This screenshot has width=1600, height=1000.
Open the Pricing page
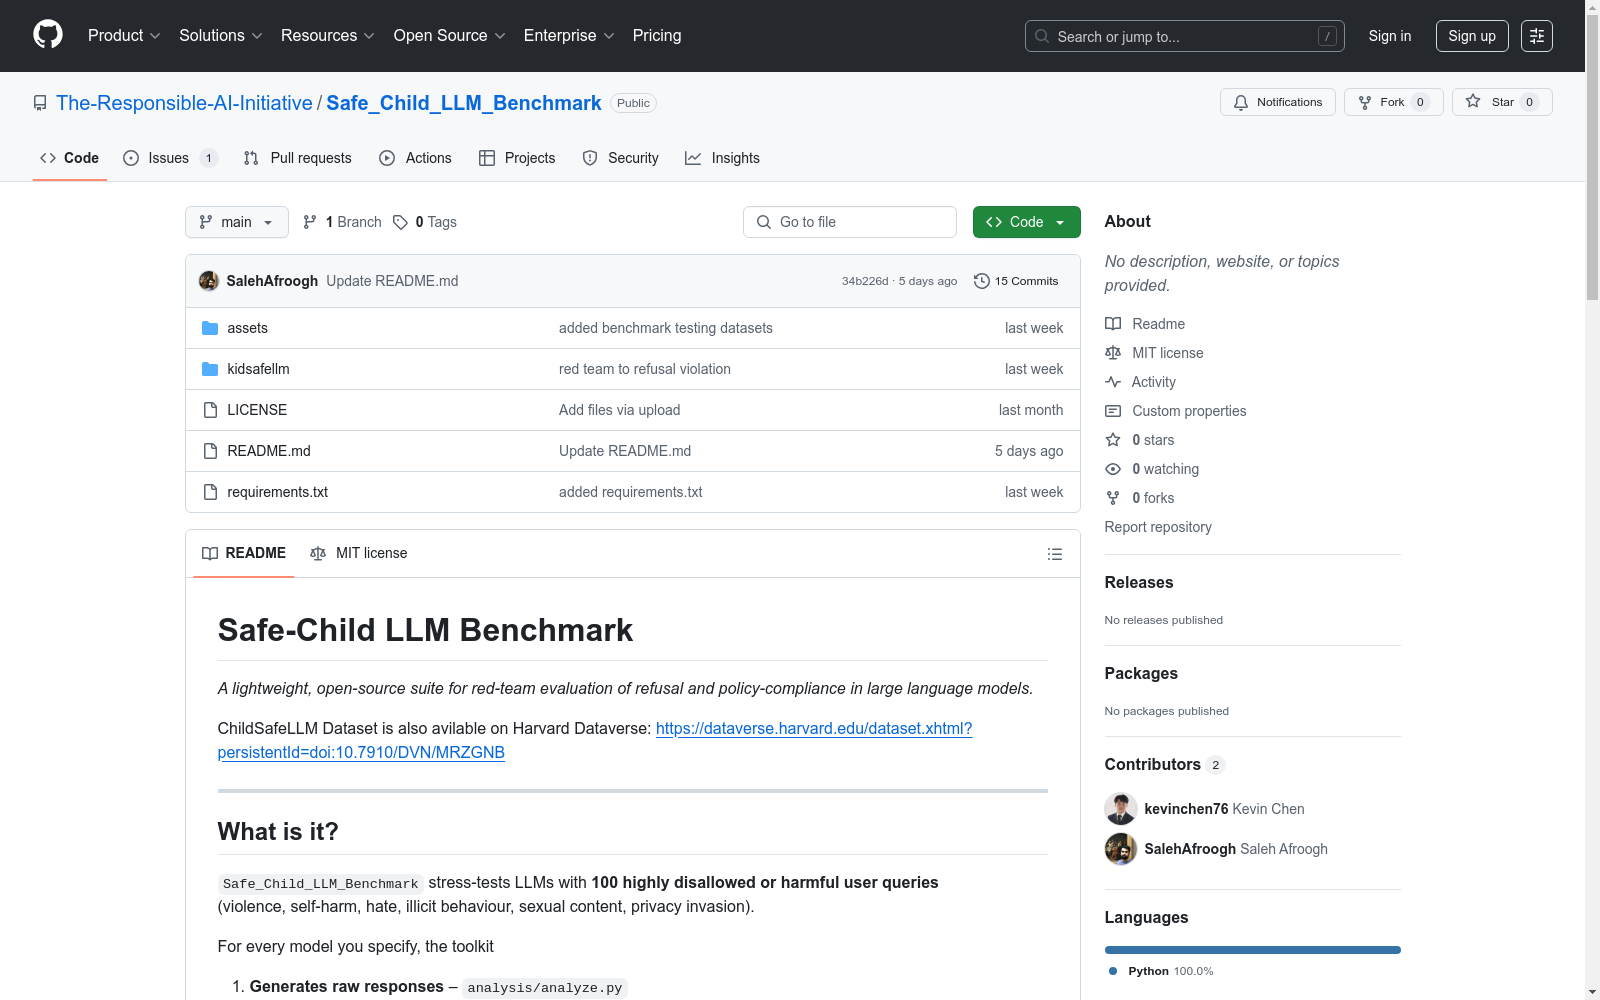point(657,36)
